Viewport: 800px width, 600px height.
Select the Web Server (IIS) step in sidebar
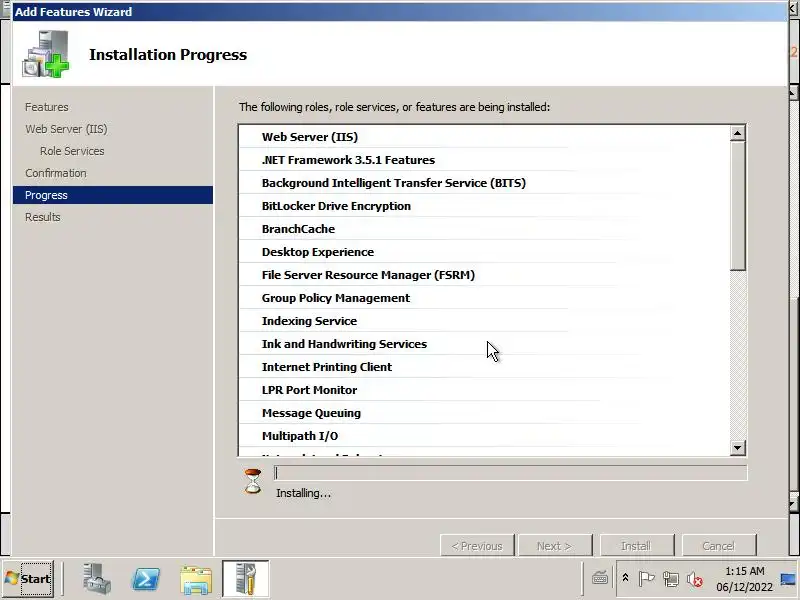[x=66, y=129]
